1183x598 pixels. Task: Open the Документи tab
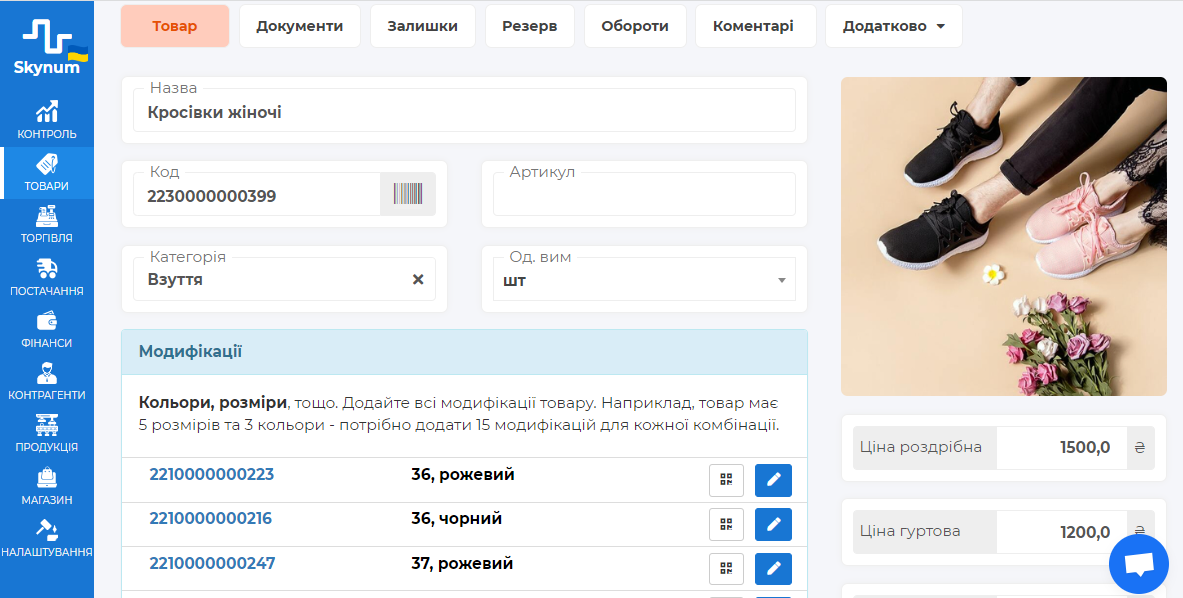[300, 26]
